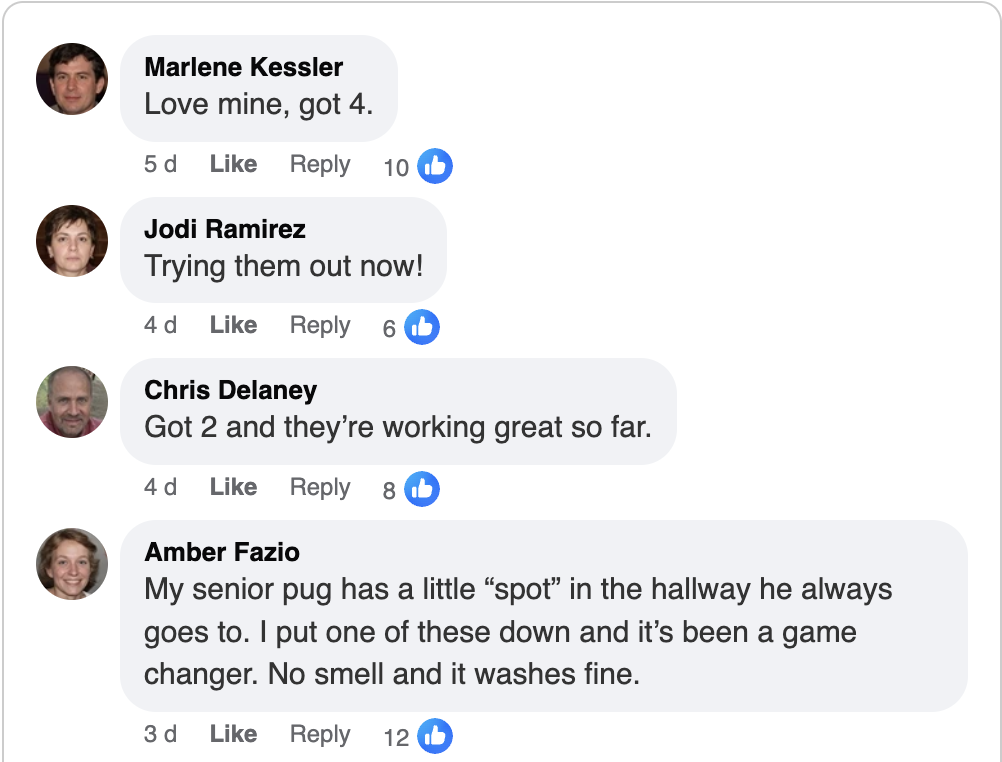Open Chris Delaney's profile picture
The height and width of the screenshot is (762, 1002).
pos(71,403)
